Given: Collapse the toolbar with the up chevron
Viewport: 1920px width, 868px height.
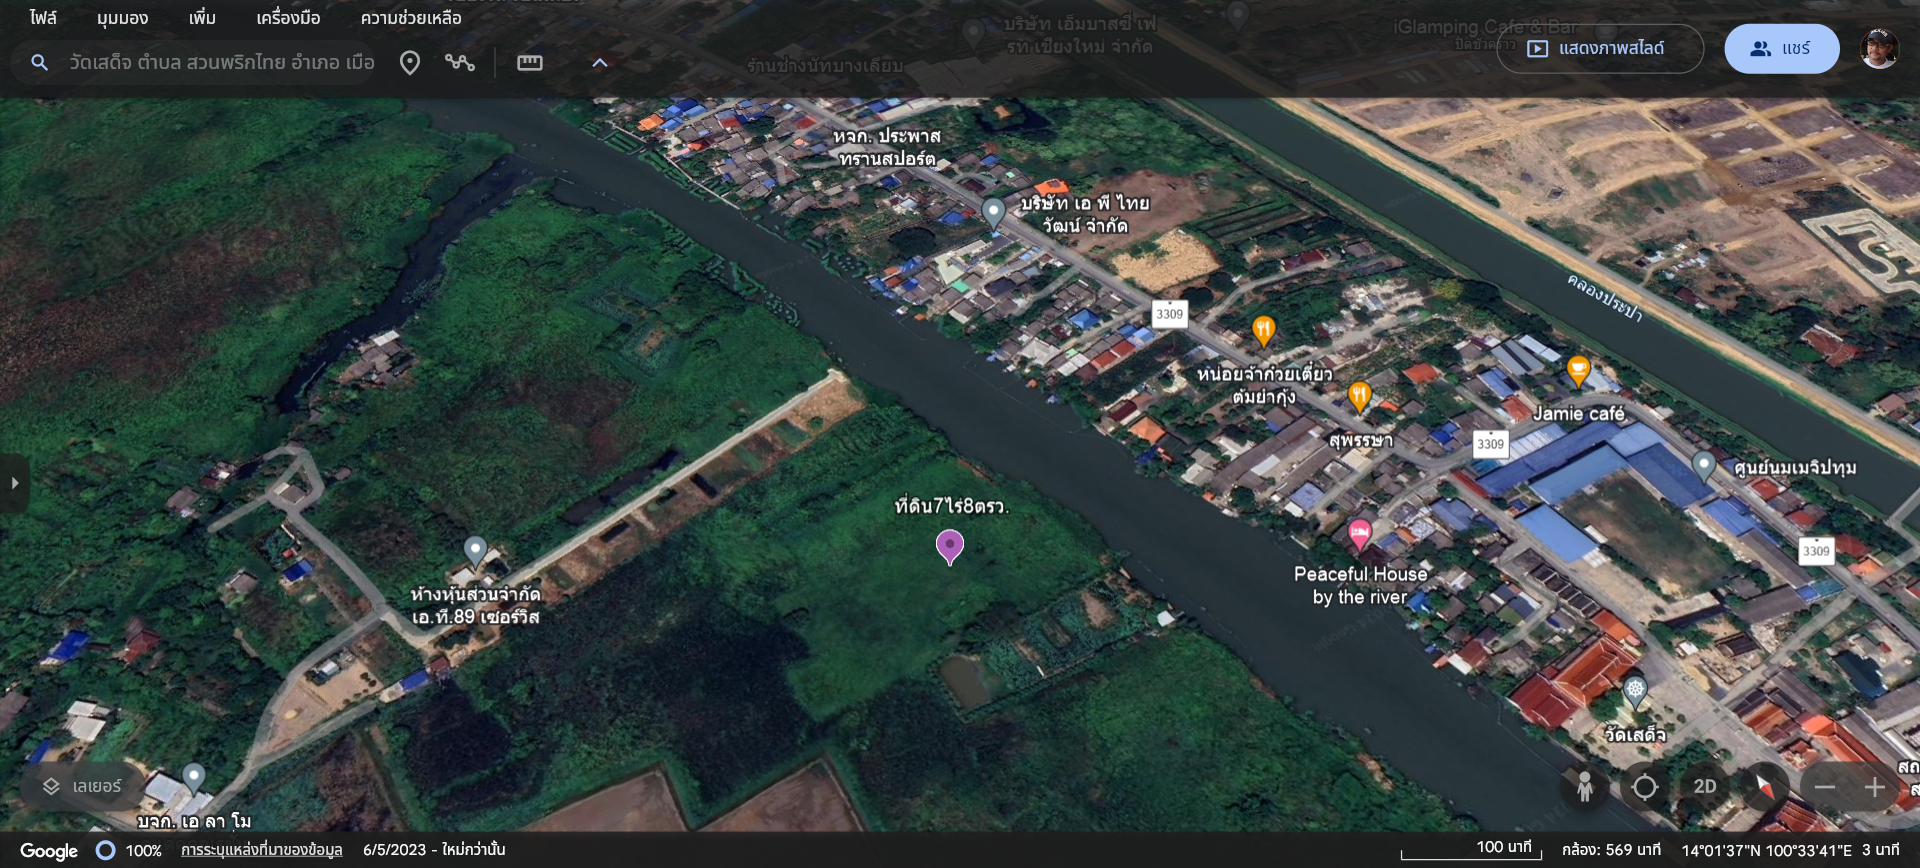Looking at the screenshot, I should coord(600,63).
